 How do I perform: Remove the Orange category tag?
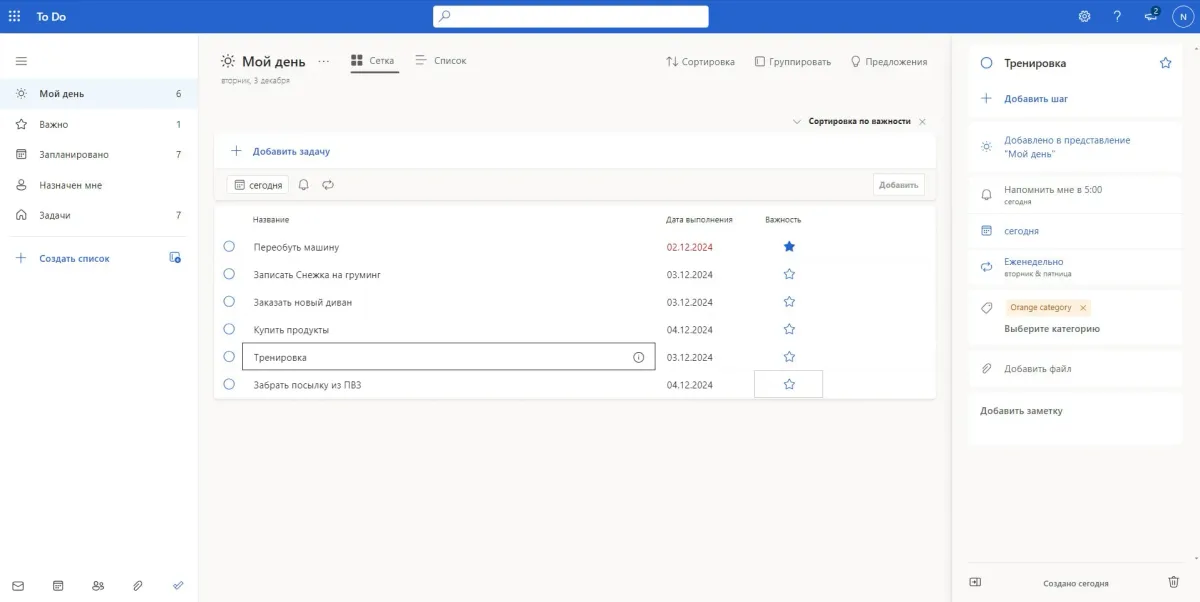point(1083,308)
